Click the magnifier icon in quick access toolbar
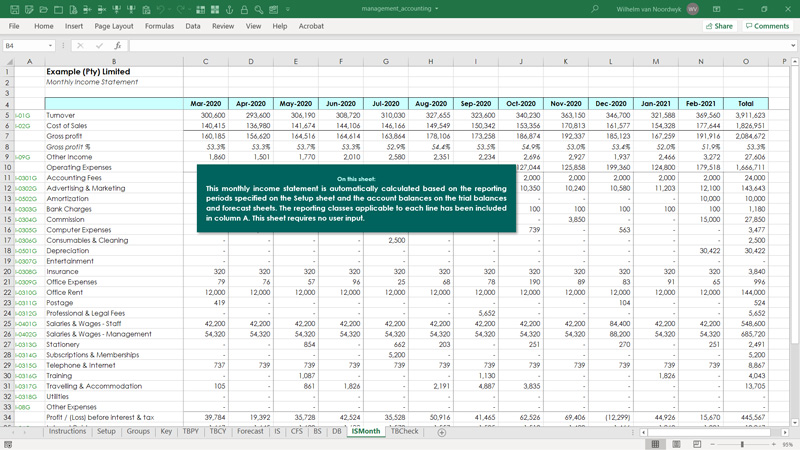This screenshot has width=800, height=450. coord(259,9)
